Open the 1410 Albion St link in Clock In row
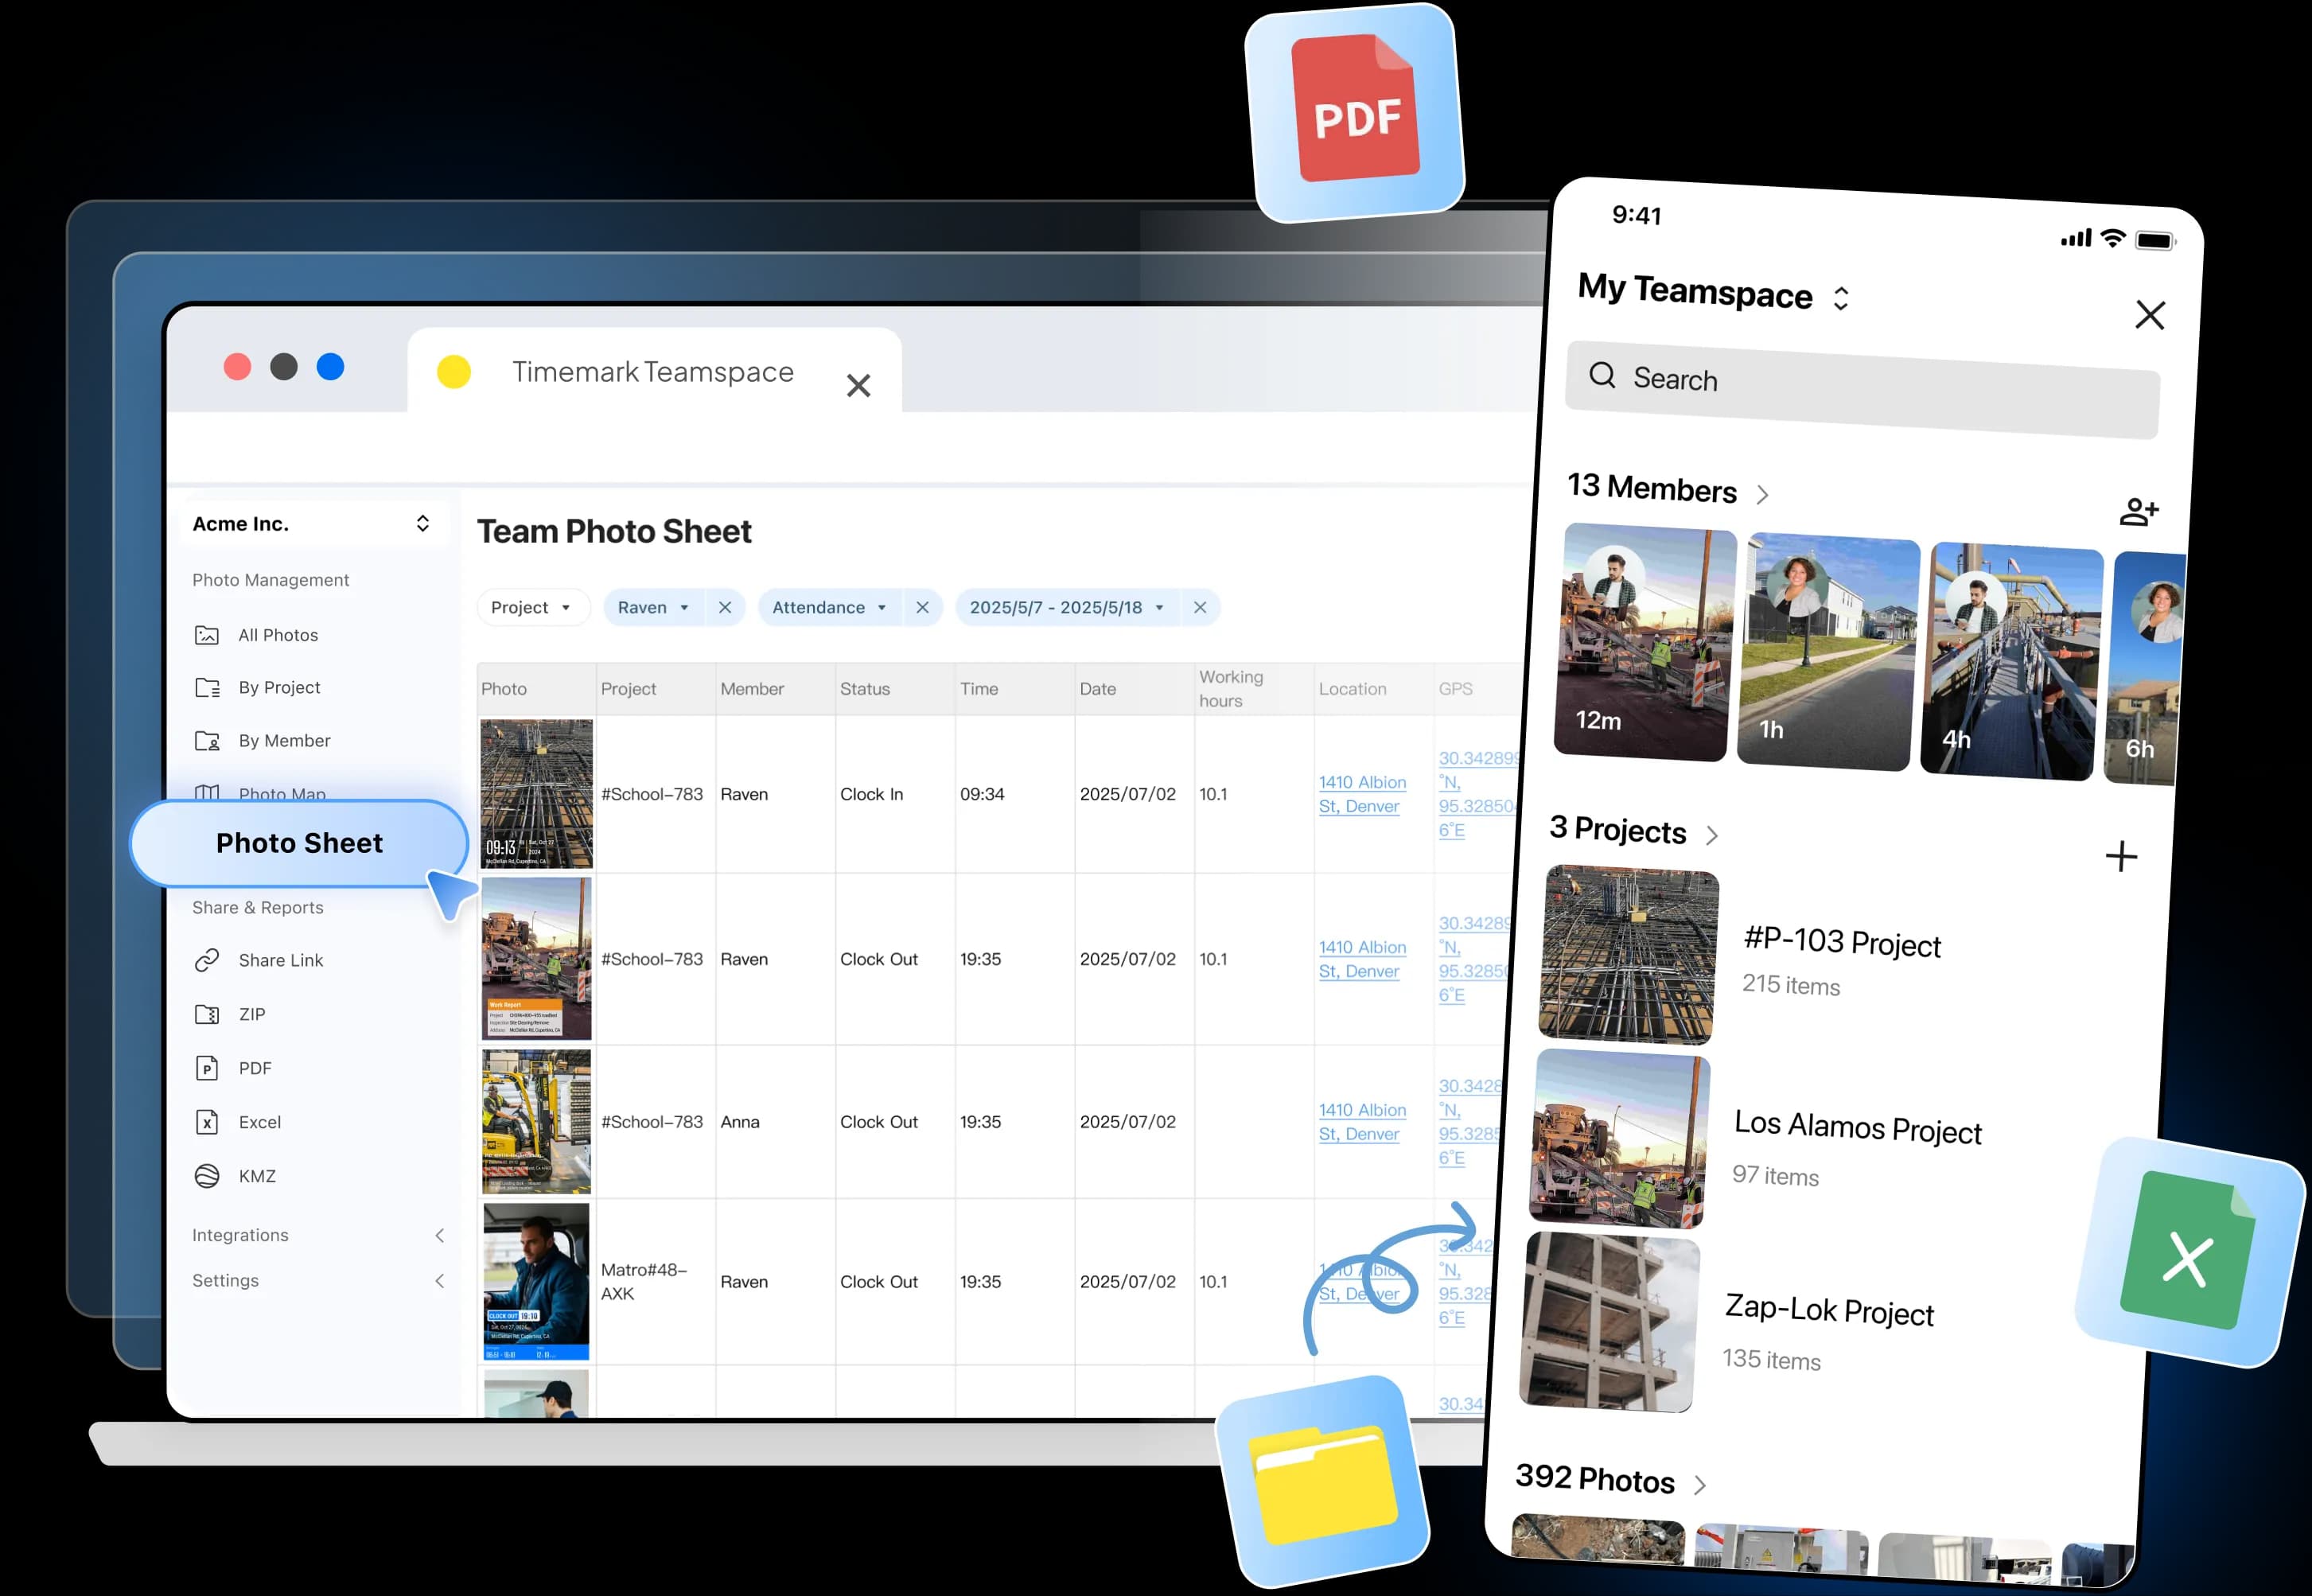The width and height of the screenshot is (2312, 1596). coord(1362,794)
